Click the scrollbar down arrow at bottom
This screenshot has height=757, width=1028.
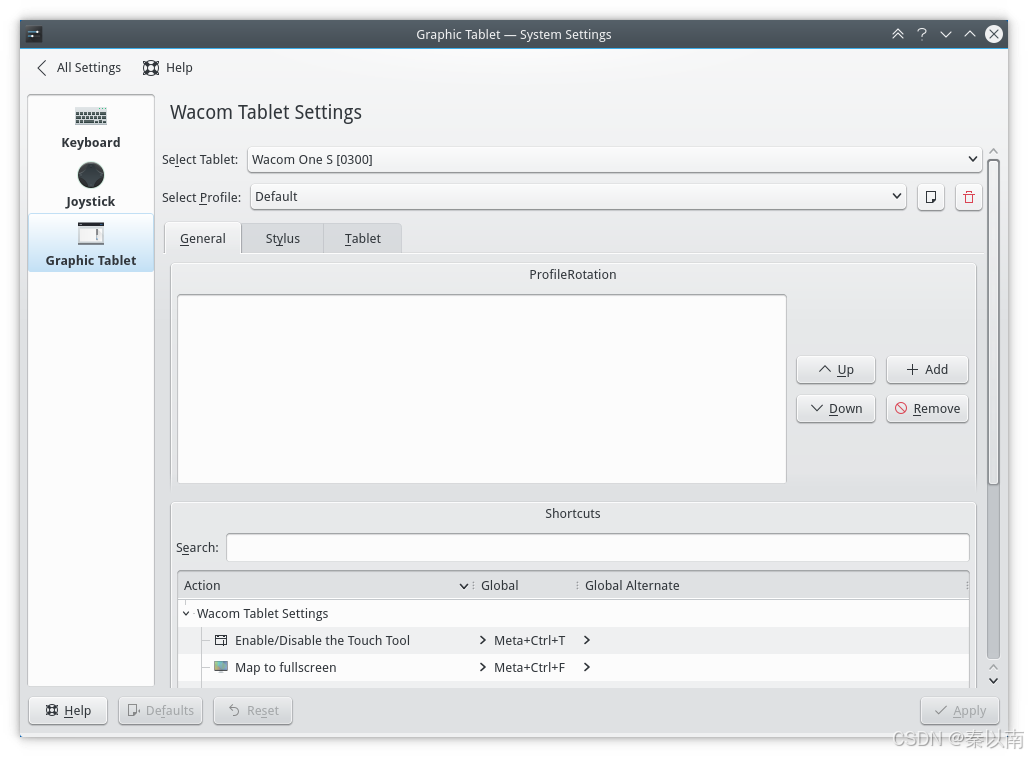(993, 681)
